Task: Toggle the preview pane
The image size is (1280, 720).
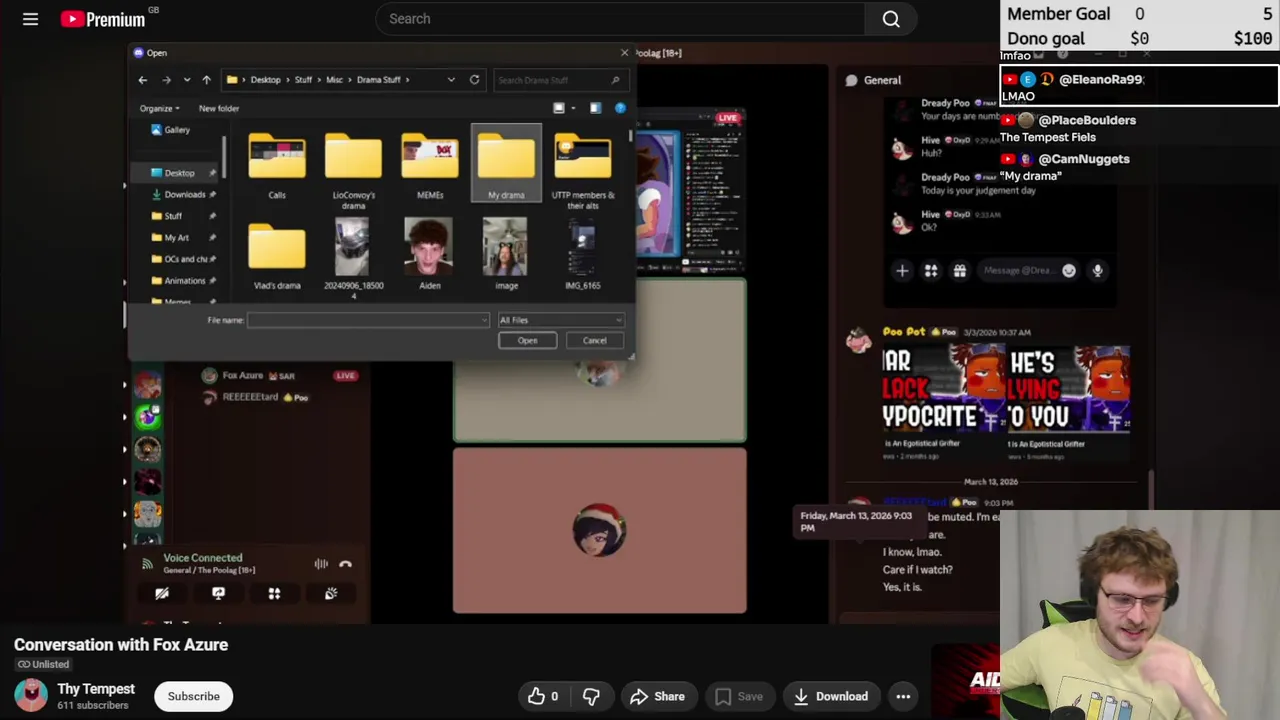Action: (x=595, y=108)
